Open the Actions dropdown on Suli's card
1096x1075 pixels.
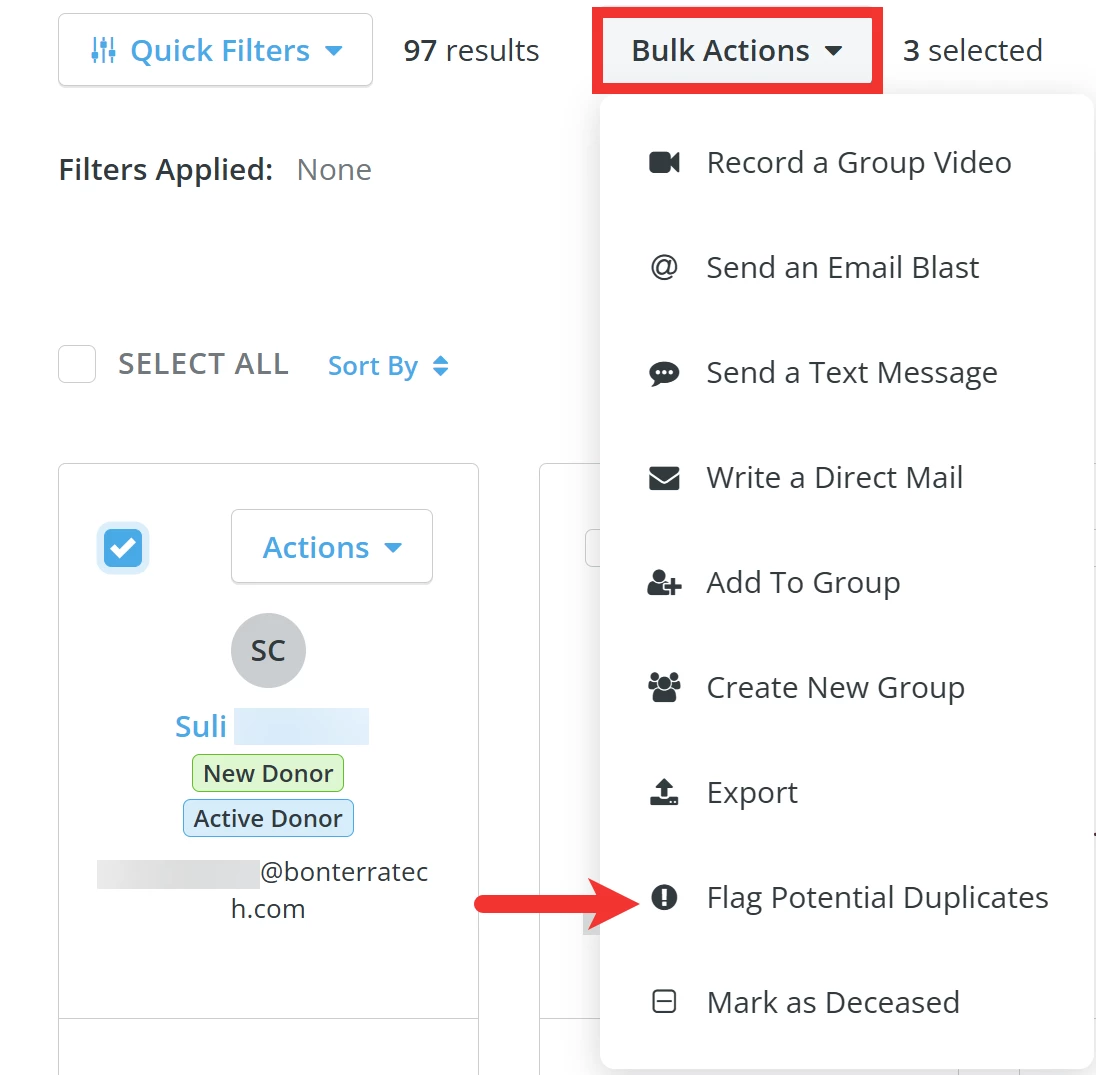pyautogui.click(x=331, y=546)
